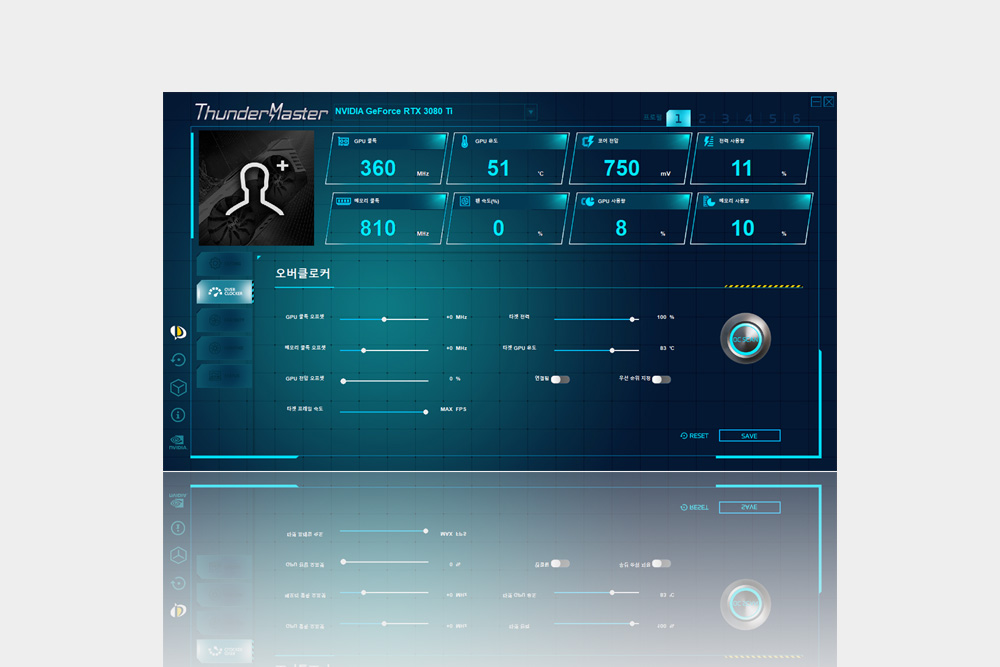Click the GPU voltage offset 0 % value
Image resolution: width=1000 pixels, height=667 pixels.
[x=455, y=379]
